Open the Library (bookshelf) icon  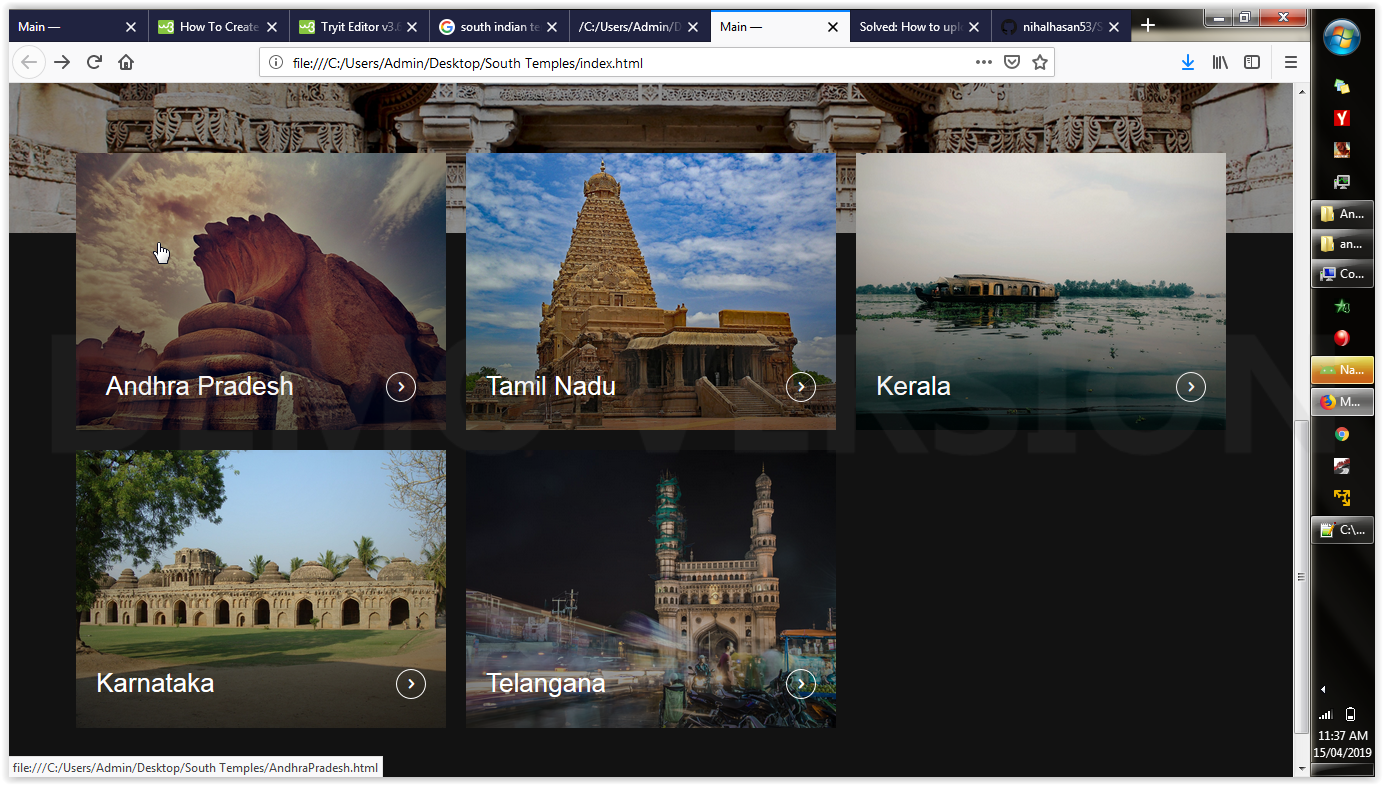1220,61
